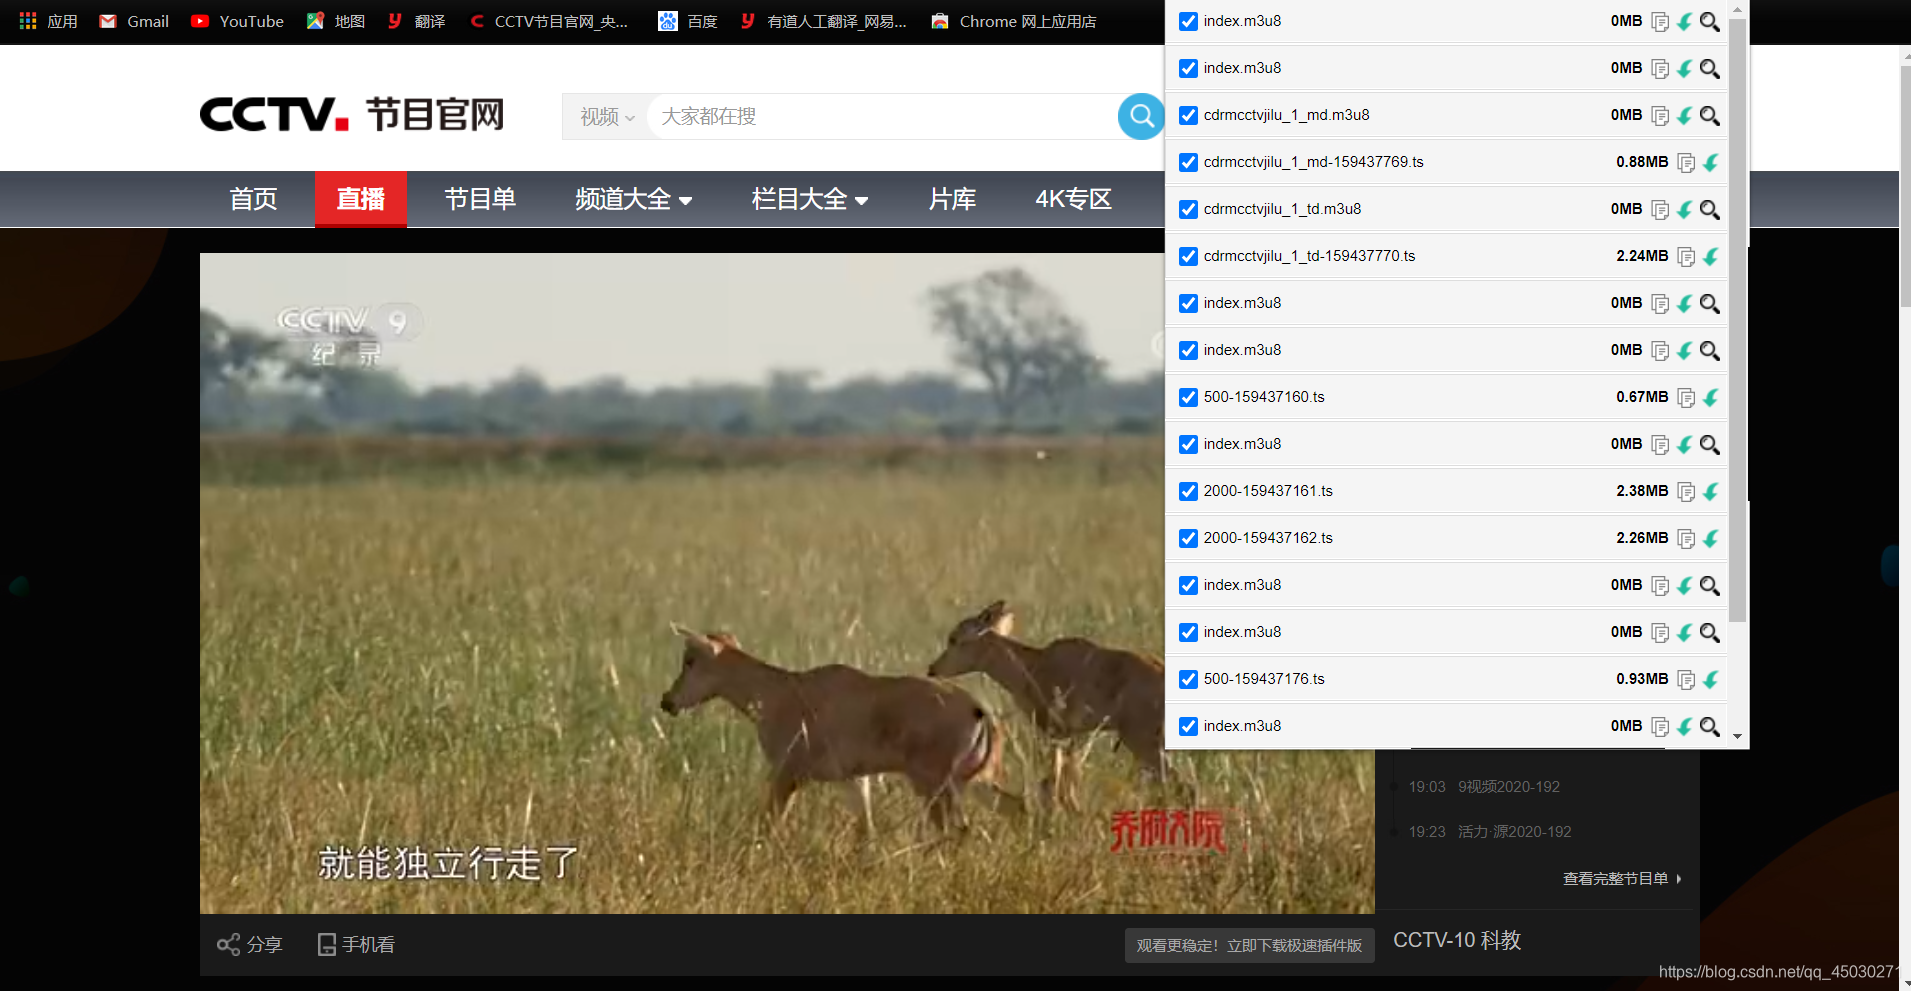Click the 分享 share icon below the player
1911x991 pixels.
(230, 944)
